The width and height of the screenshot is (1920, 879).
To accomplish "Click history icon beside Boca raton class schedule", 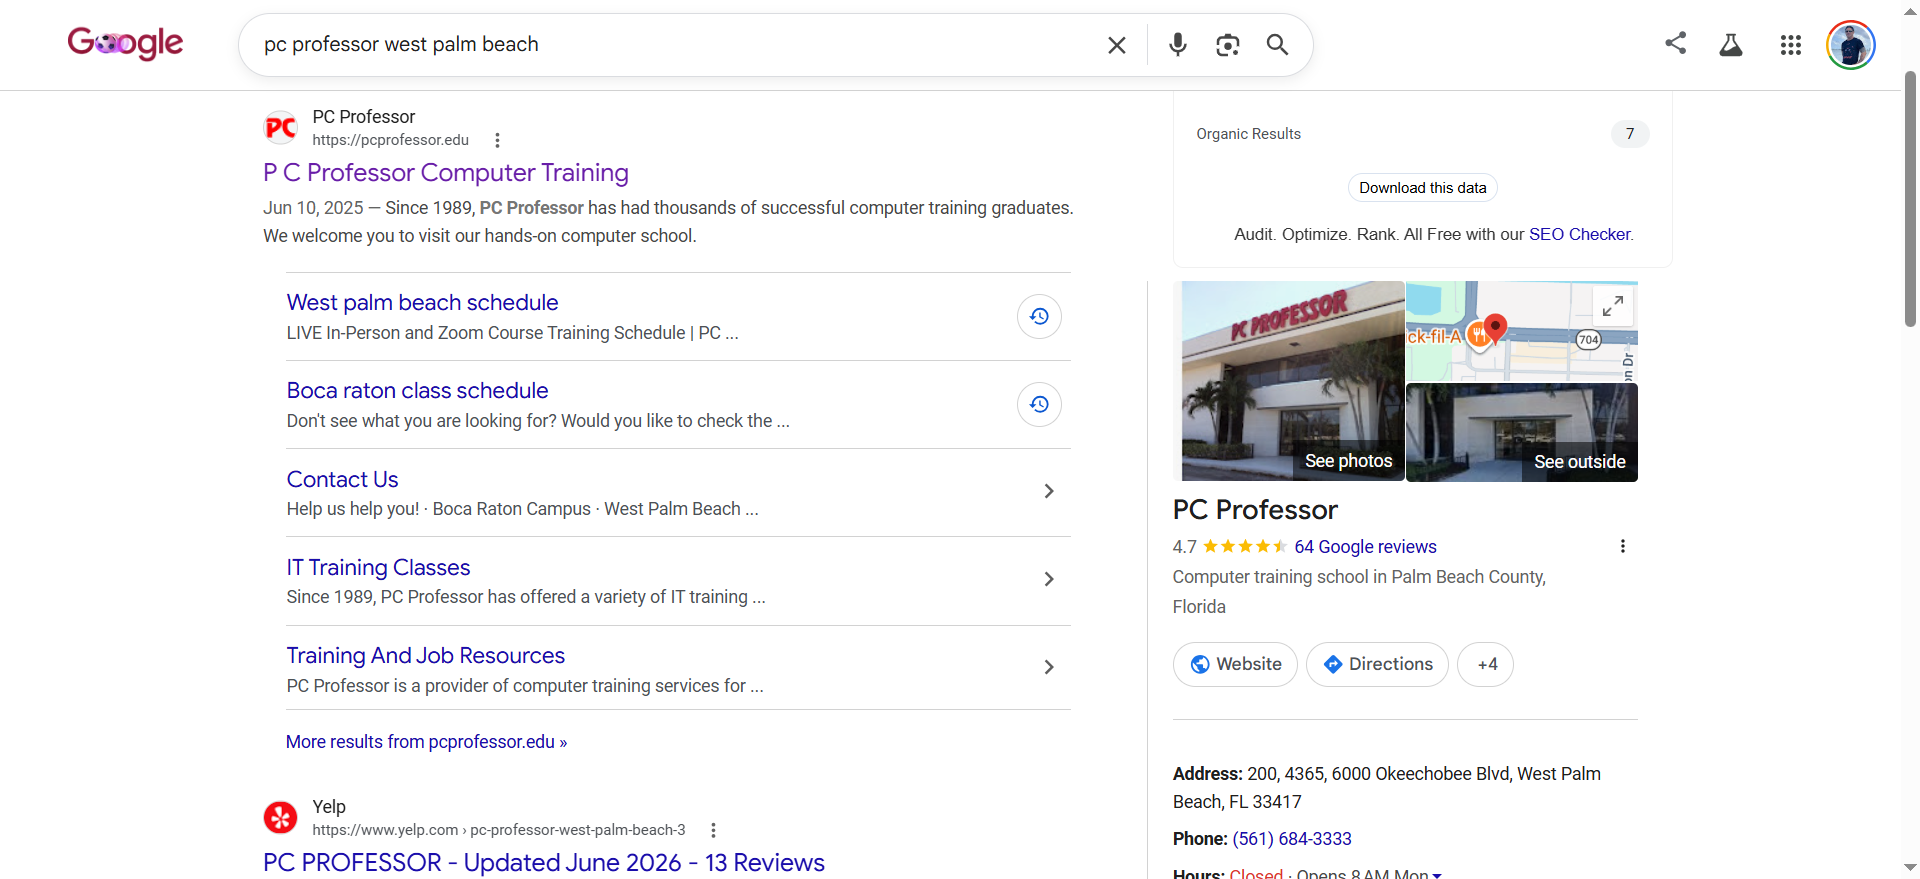I will 1039,404.
